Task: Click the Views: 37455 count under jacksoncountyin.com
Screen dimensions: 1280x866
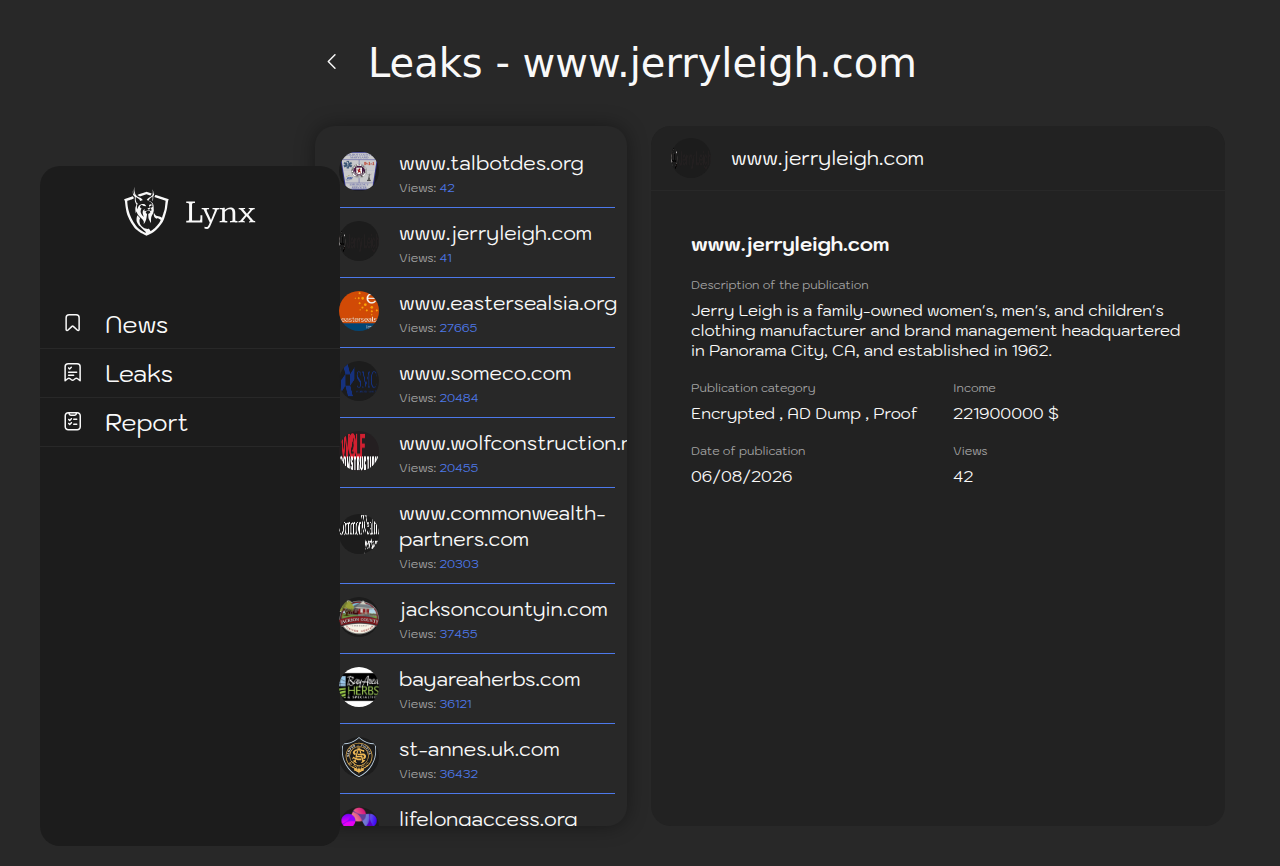Action: click(438, 634)
